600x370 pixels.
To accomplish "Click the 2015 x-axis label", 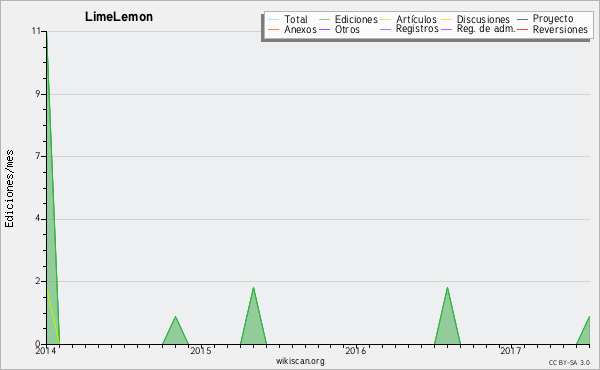I will [201, 351].
